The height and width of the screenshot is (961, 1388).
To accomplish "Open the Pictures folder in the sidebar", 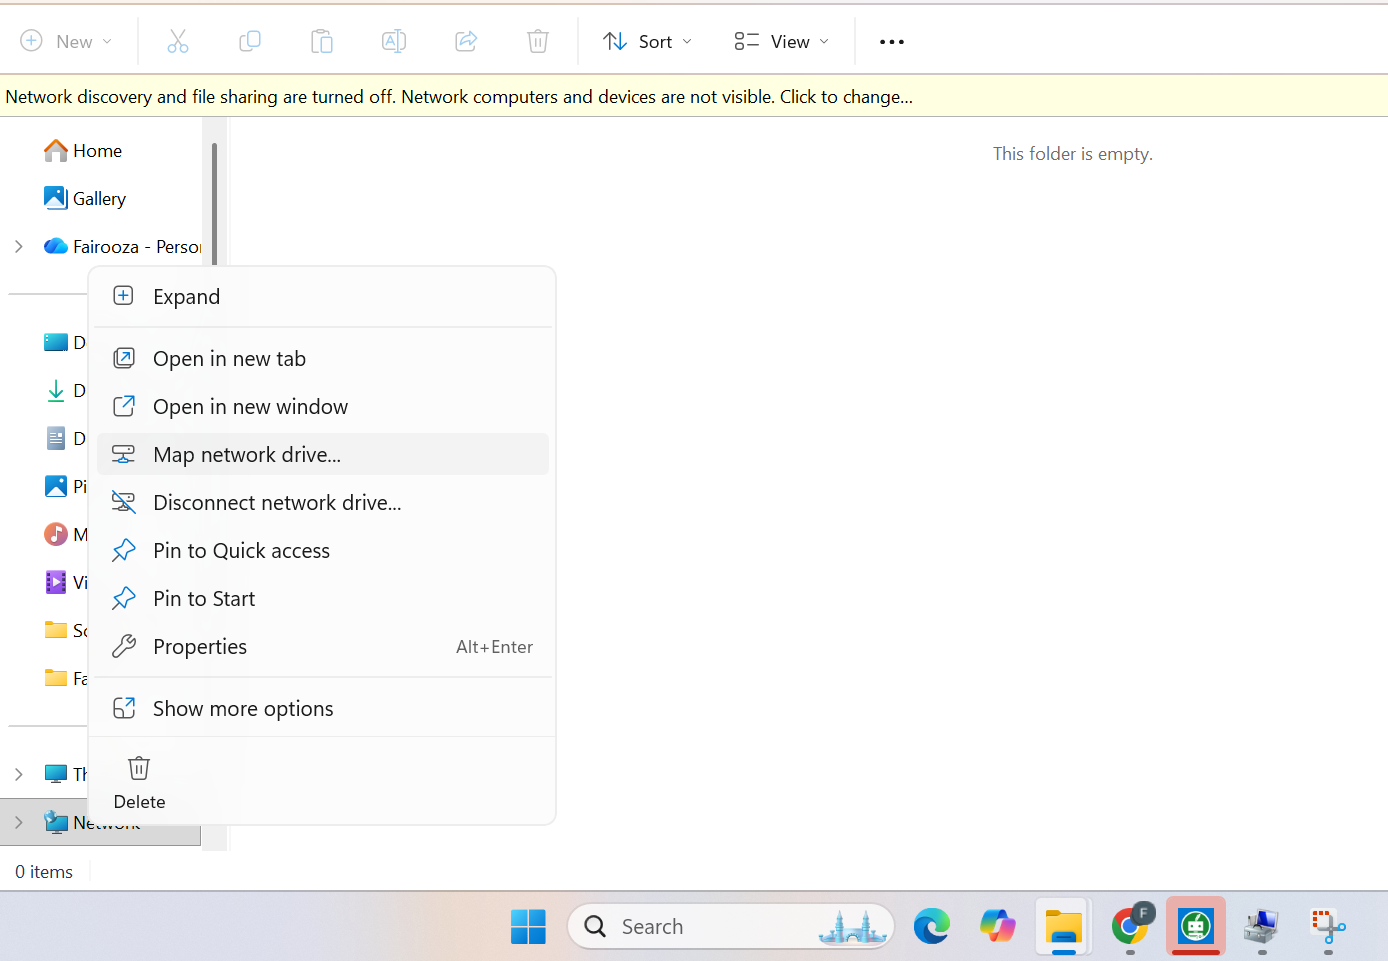I will pyautogui.click(x=57, y=486).
